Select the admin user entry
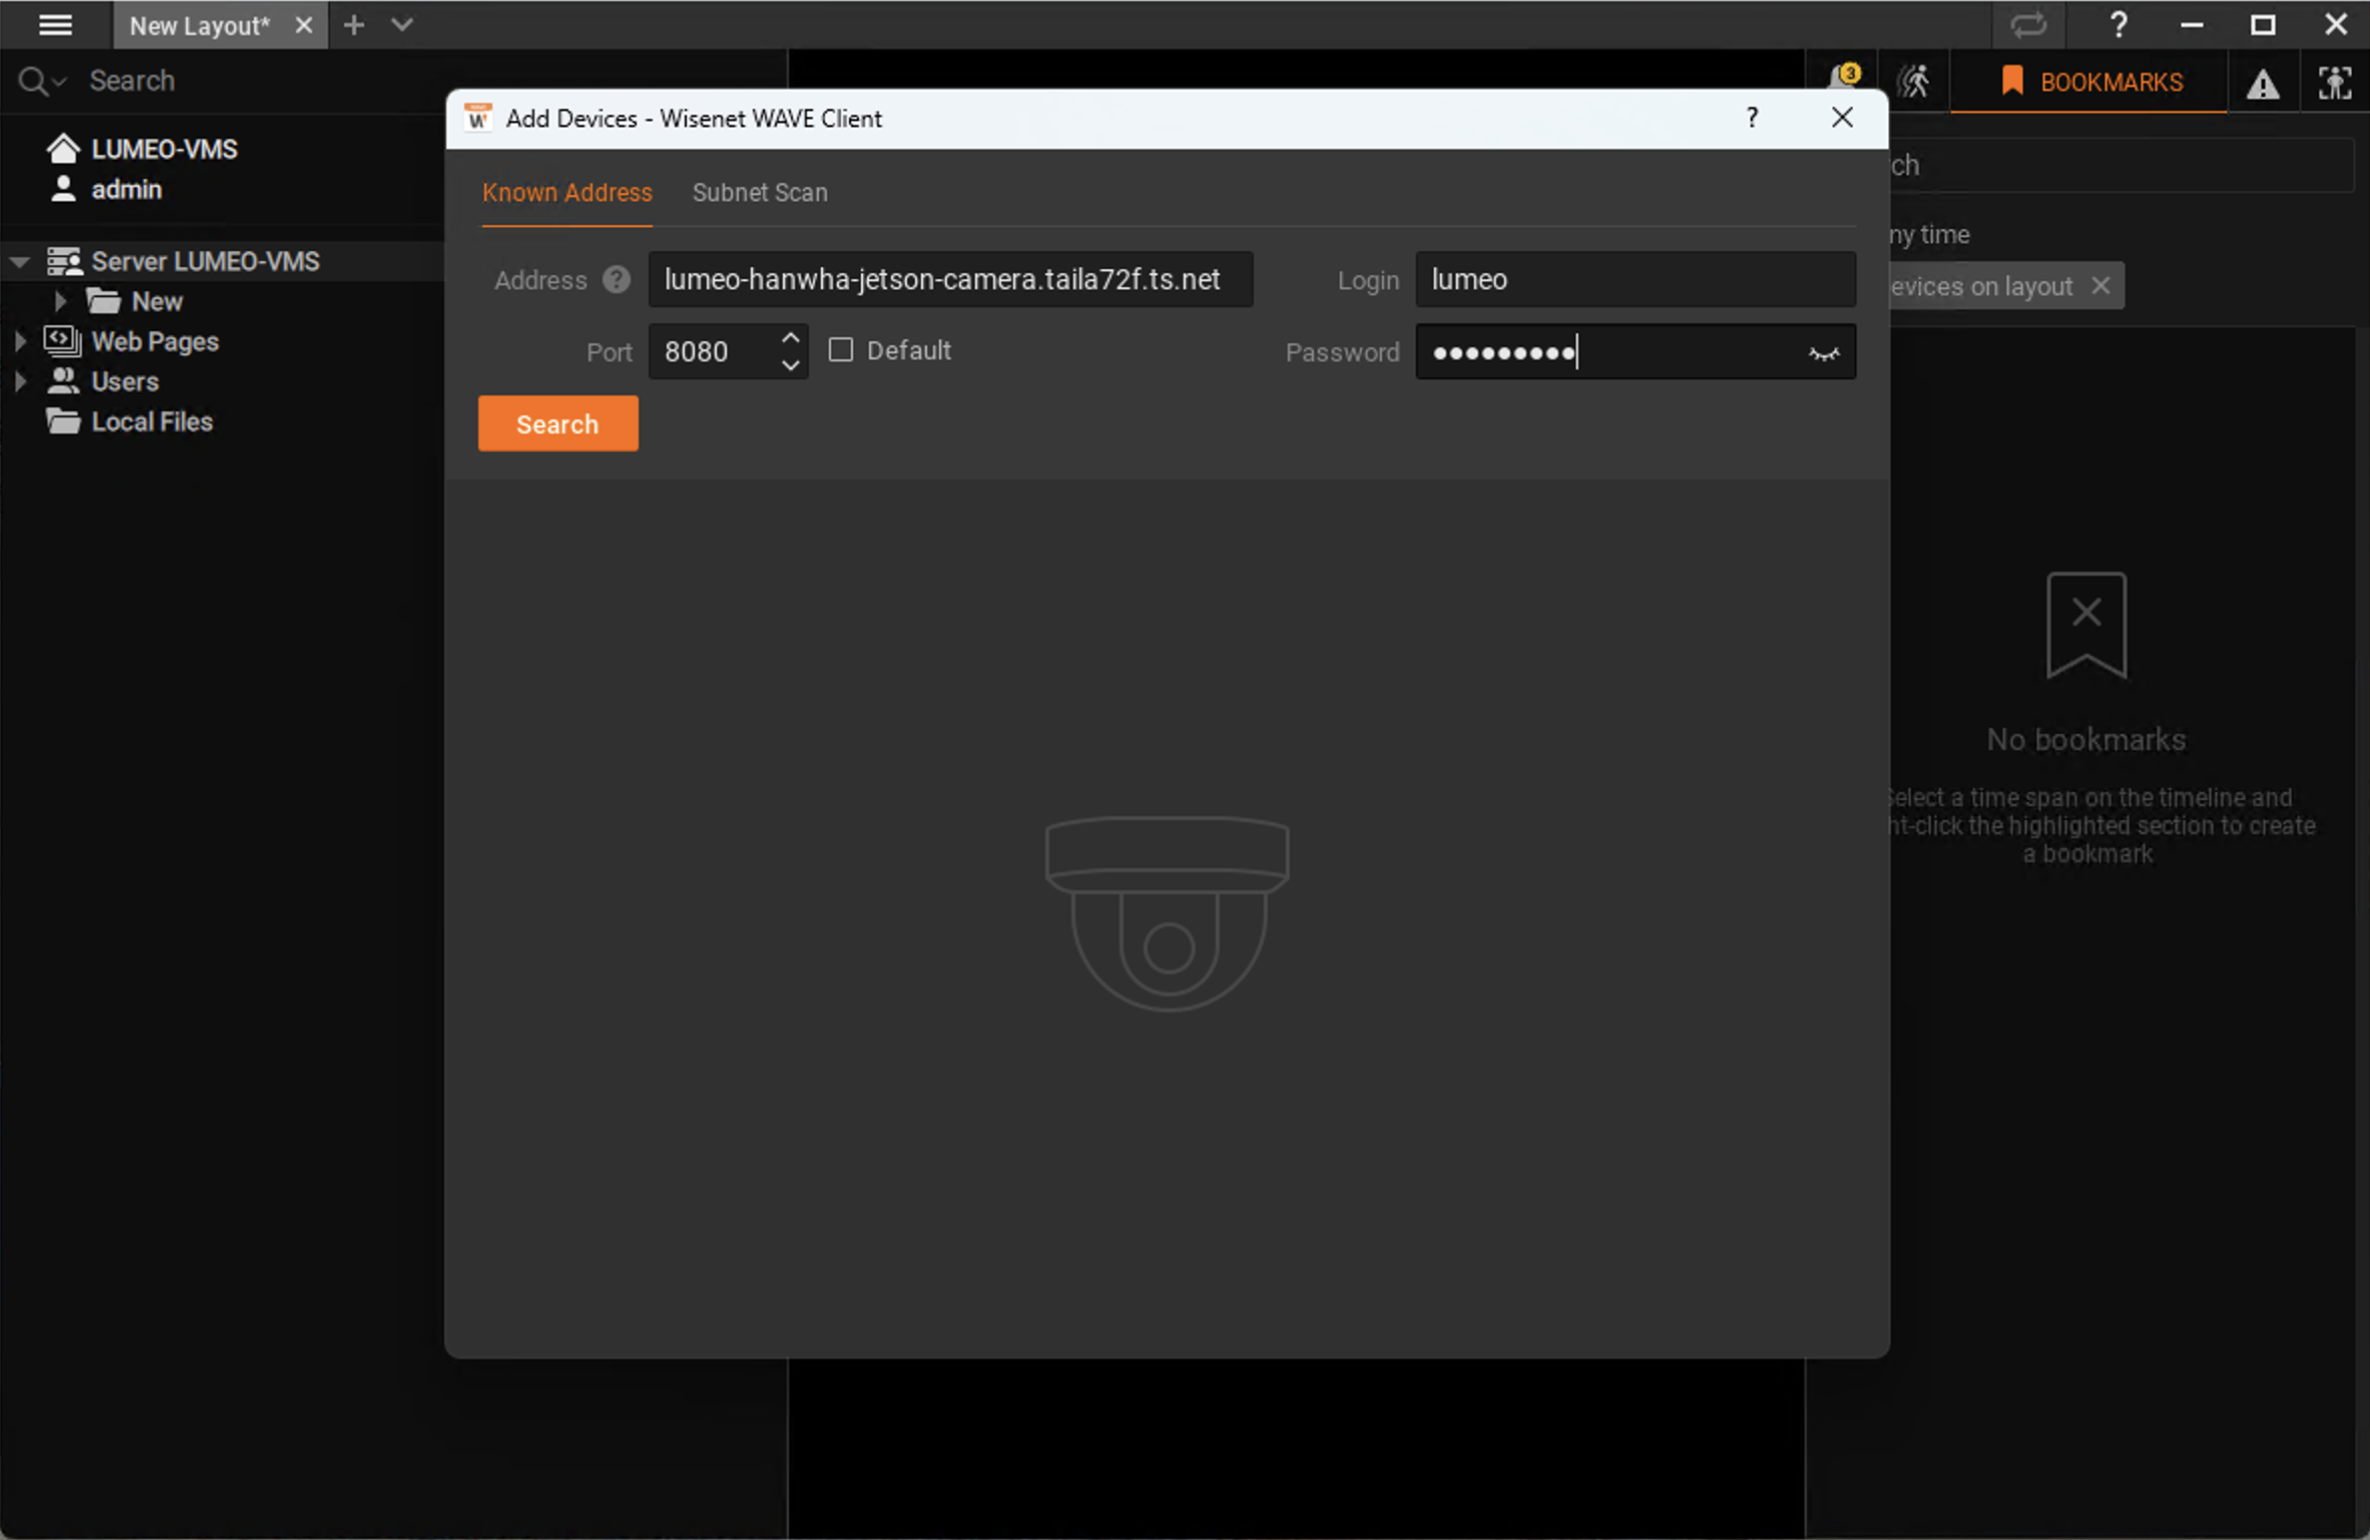2370x1540 pixels. (106, 189)
